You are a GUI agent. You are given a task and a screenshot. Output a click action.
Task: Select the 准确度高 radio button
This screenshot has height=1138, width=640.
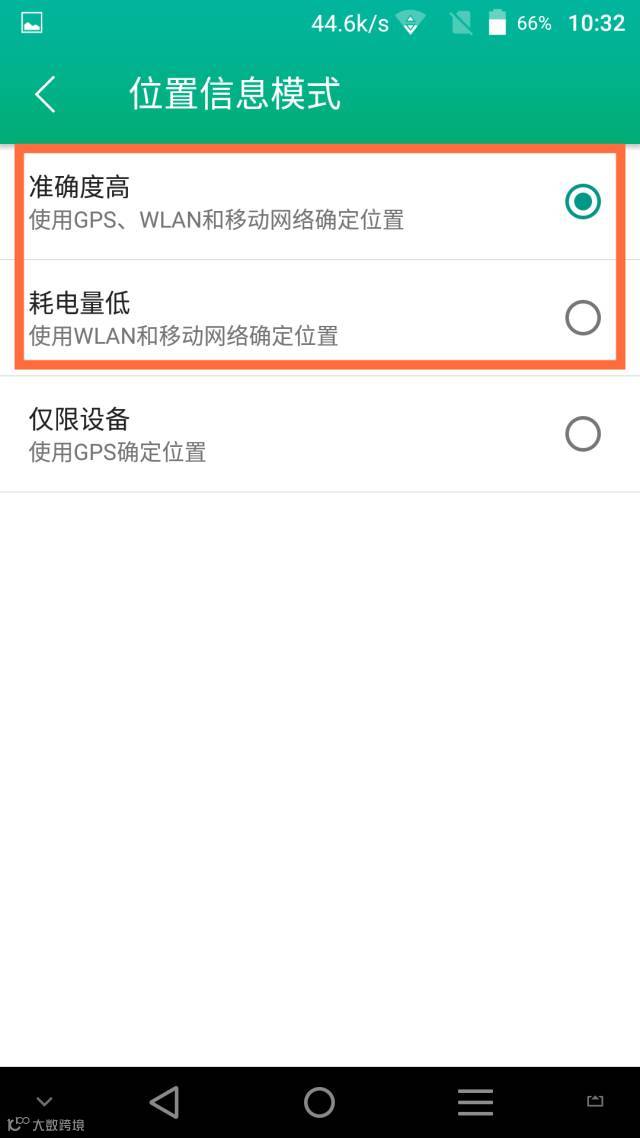click(x=583, y=202)
